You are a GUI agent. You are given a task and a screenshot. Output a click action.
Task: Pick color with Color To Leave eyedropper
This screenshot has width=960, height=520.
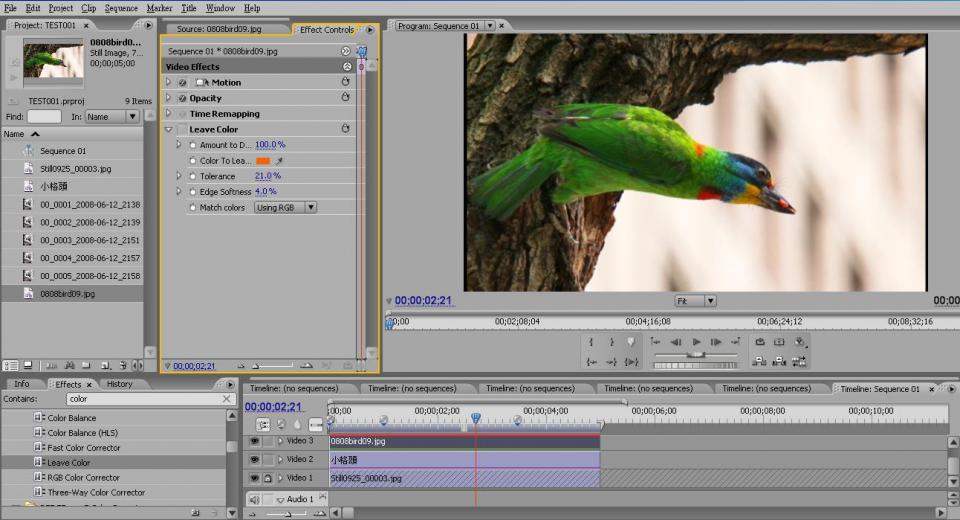280,161
